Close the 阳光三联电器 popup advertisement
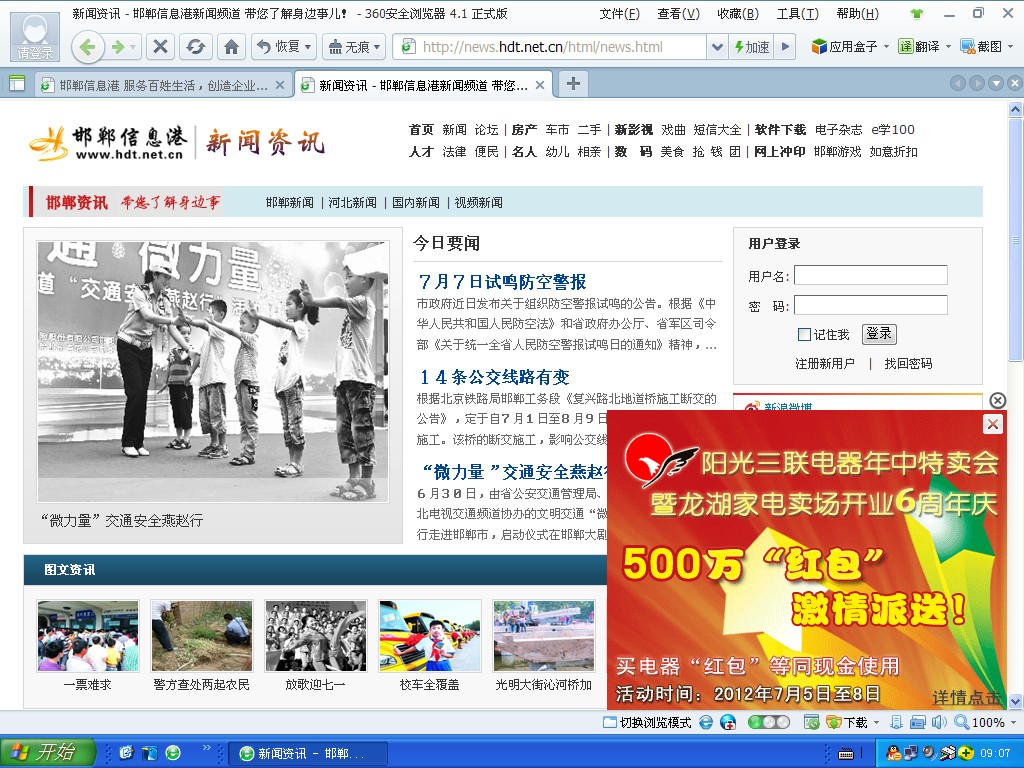 pos(993,424)
